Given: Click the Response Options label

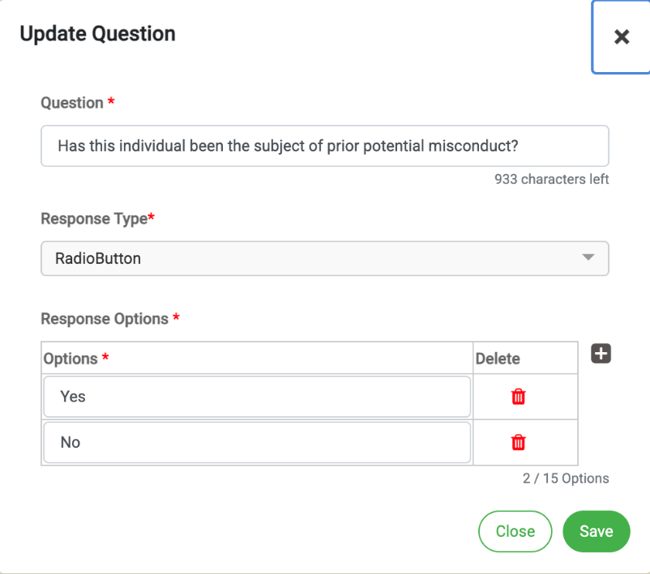Looking at the screenshot, I should point(104,319).
